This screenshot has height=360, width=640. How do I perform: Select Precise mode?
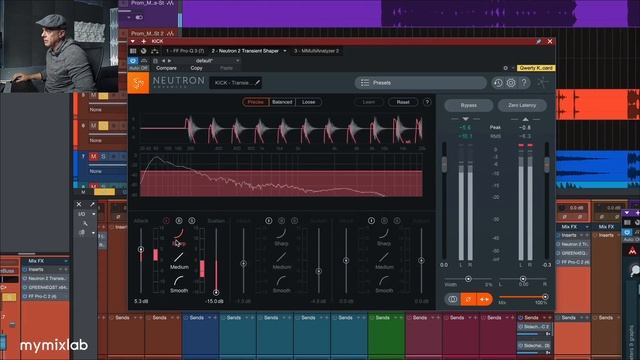(x=256, y=102)
